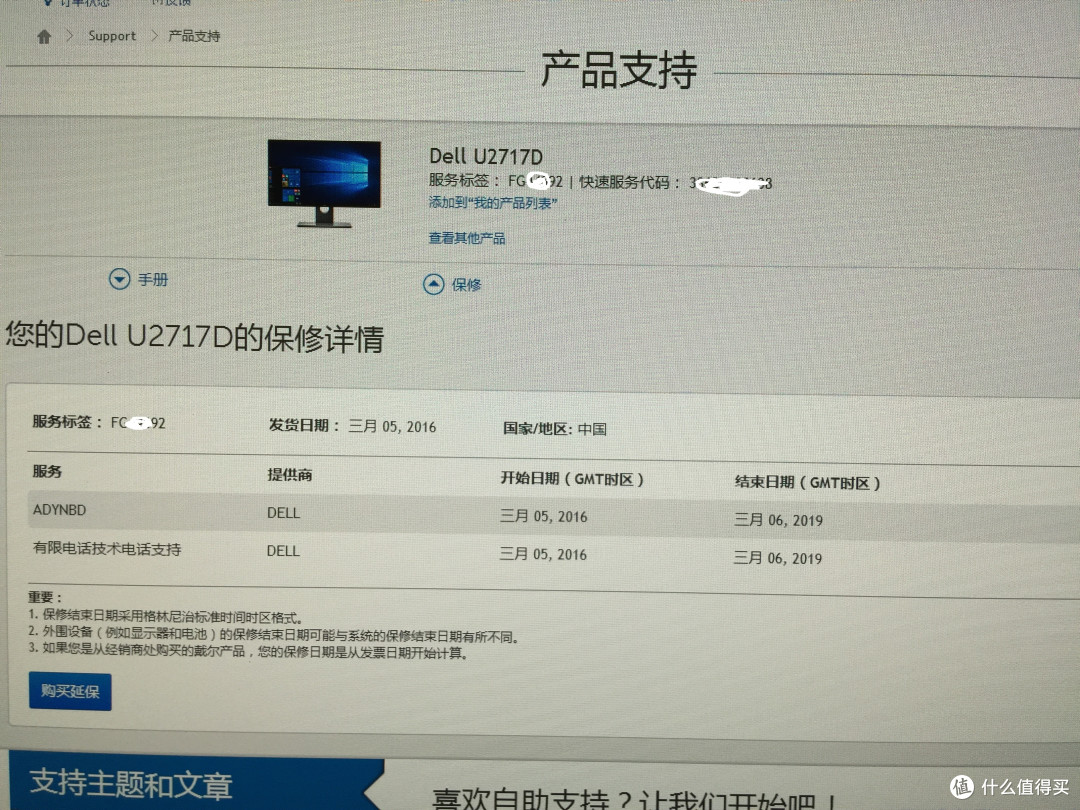The height and width of the screenshot is (810, 1080).
Task: Open the Support breadcrumb link
Action: pyautogui.click(x=112, y=36)
